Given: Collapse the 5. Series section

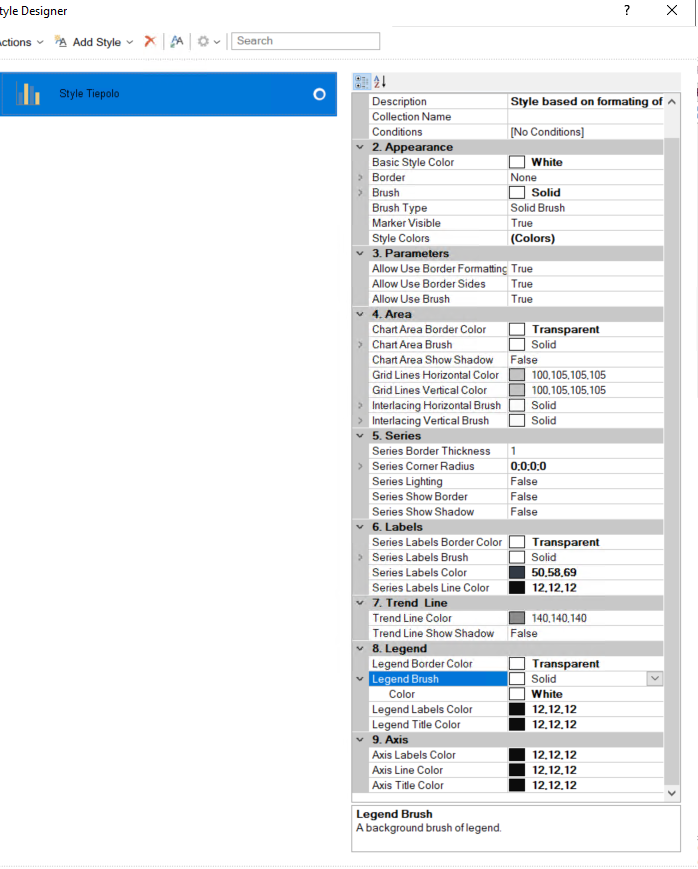Looking at the screenshot, I should [x=360, y=436].
